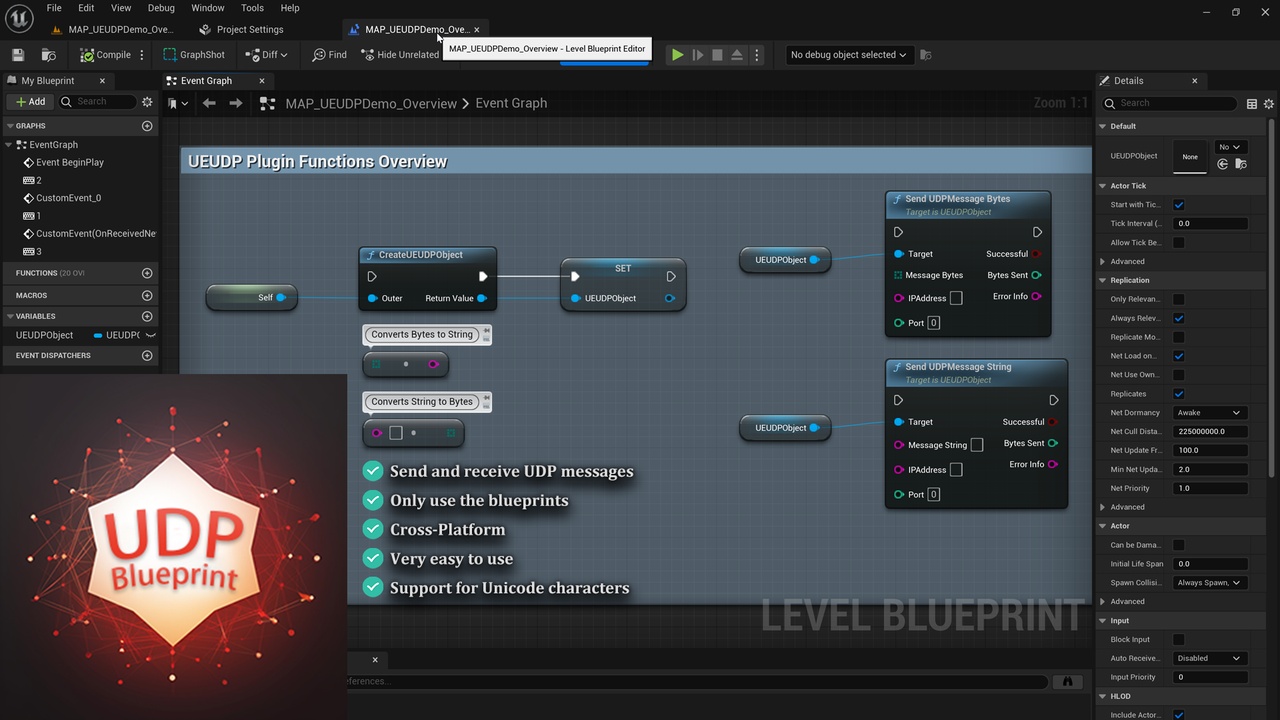Viewport: 1280px width, 720px height.
Task: Compile the blueprint
Action: coord(105,55)
